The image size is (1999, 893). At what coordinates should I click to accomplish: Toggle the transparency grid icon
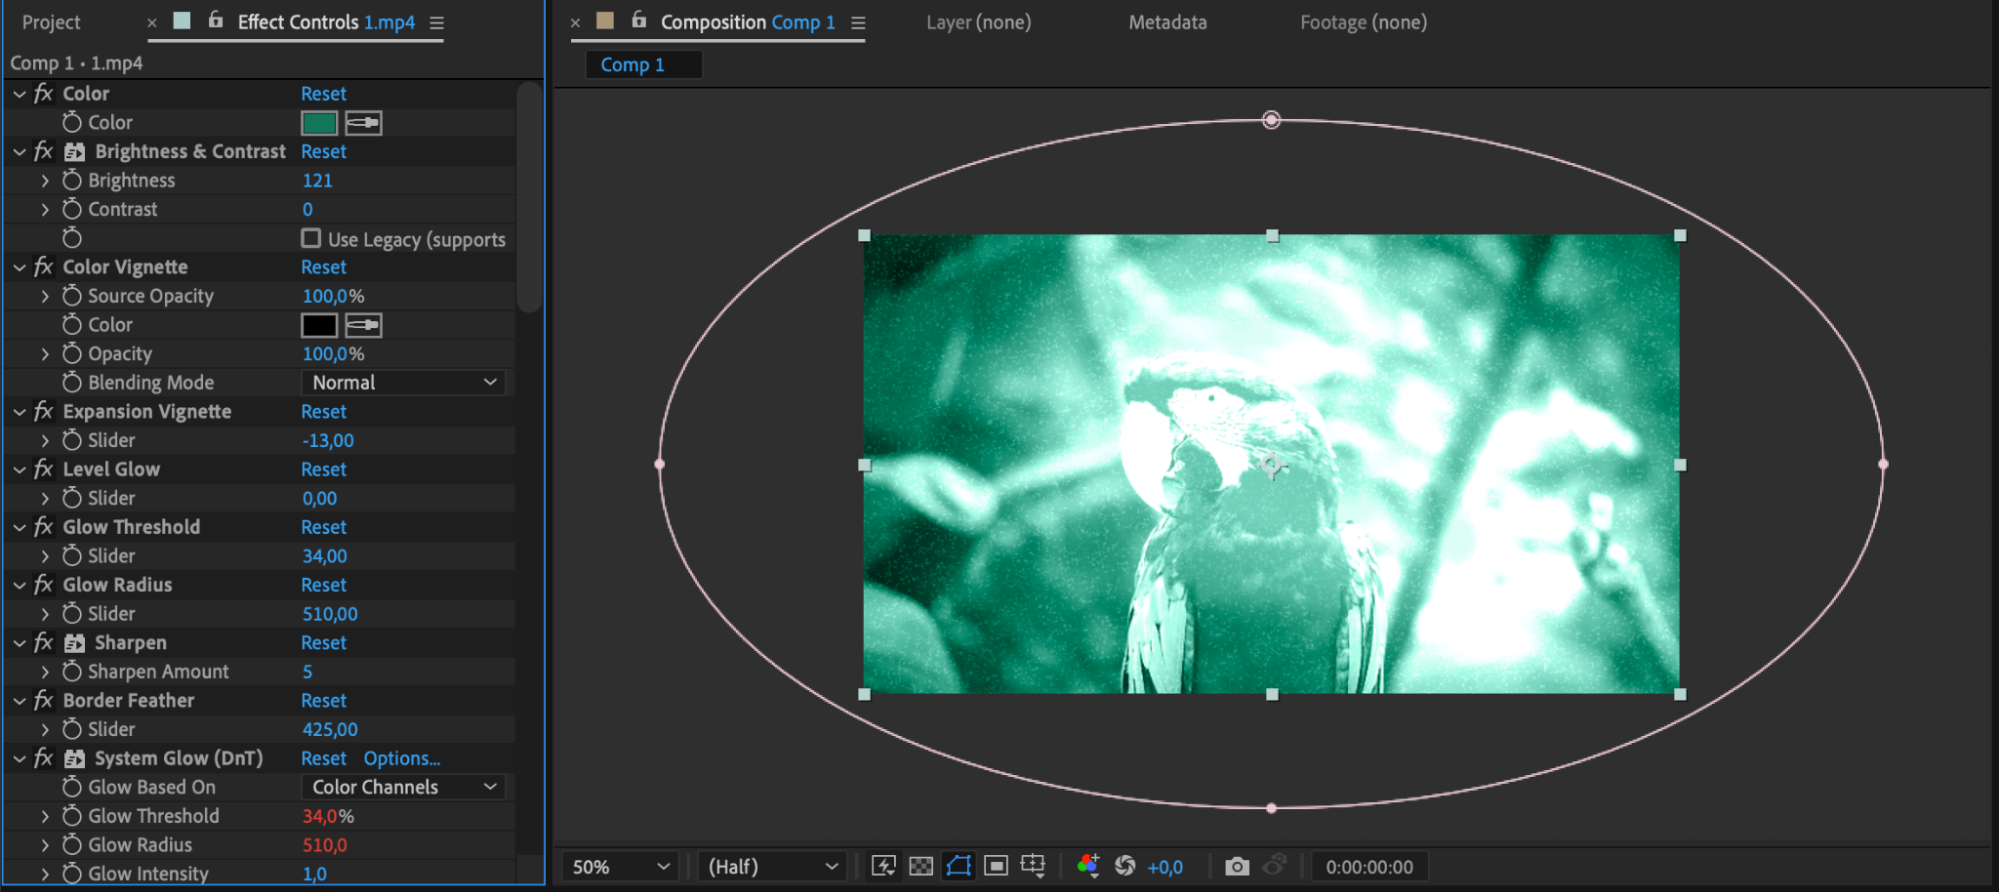(x=921, y=866)
